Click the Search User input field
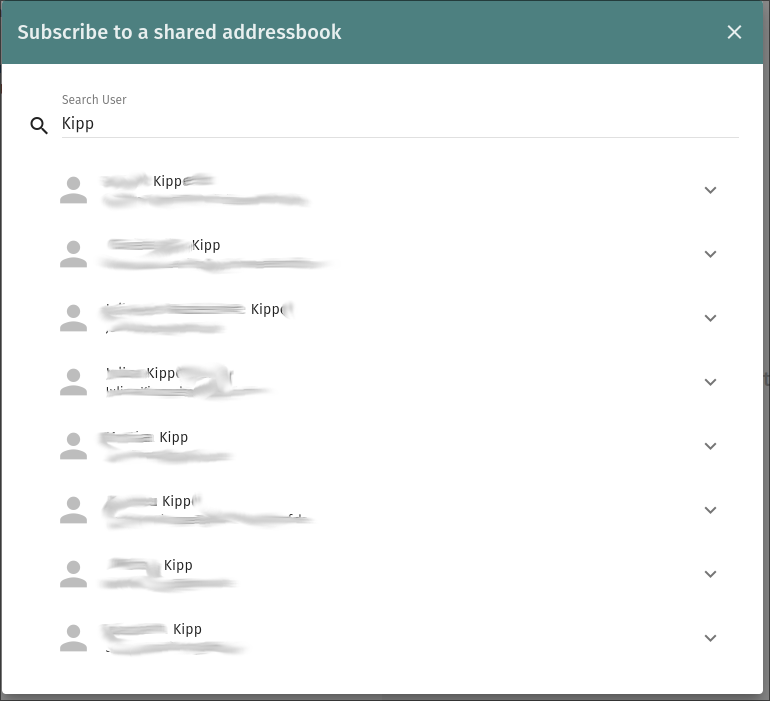Screen dimensions: 770x701 point(400,124)
